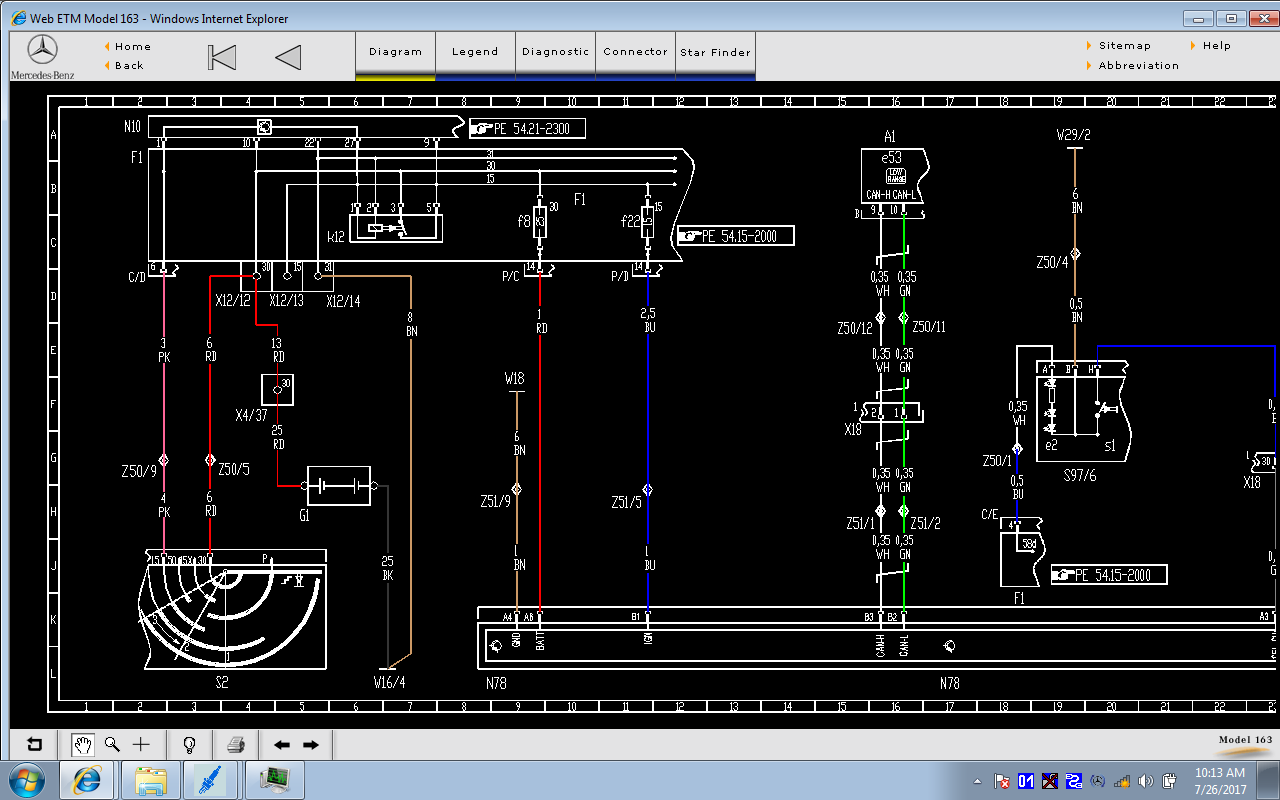The height and width of the screenshot is (800, 1280).
Task: Open the Connector tab
Action: [x=635, y=52]
